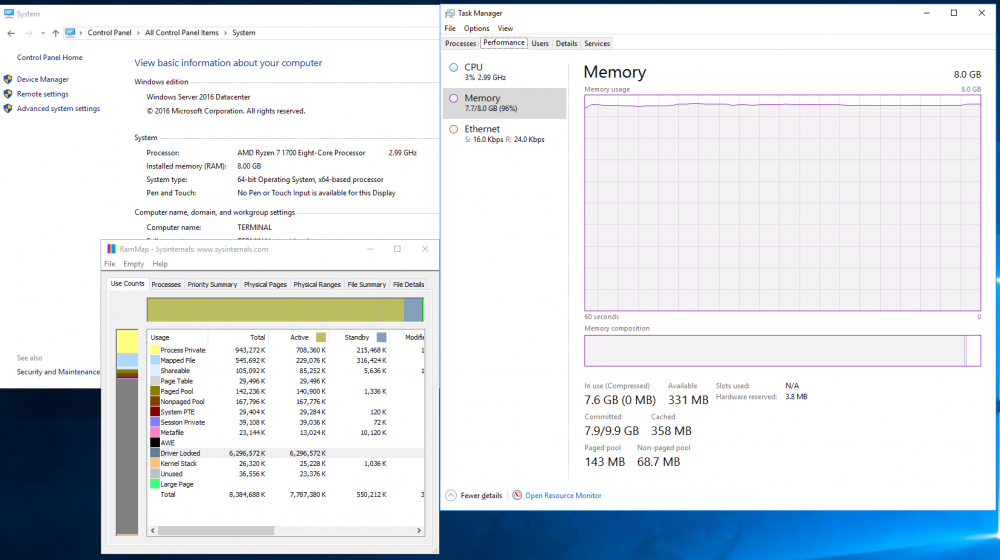
Task: Click the Control Panel Home link
Action: click(x=50, y=57)
